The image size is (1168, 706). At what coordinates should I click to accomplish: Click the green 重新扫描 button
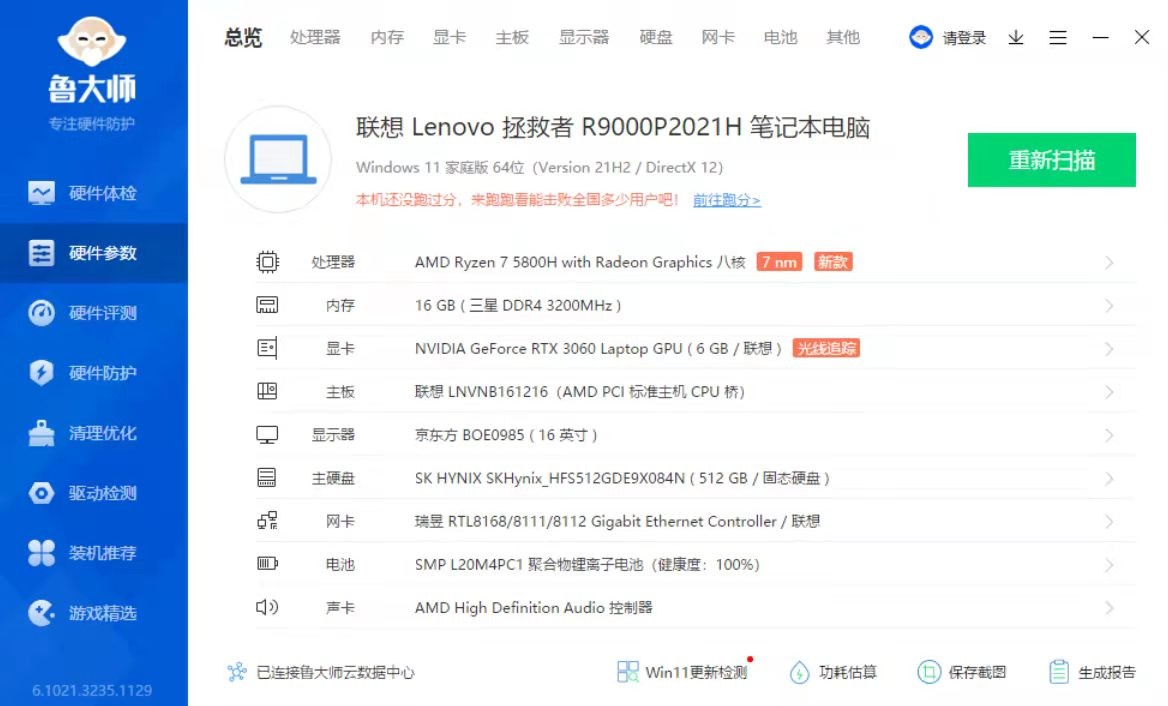tap(1051, 159)
